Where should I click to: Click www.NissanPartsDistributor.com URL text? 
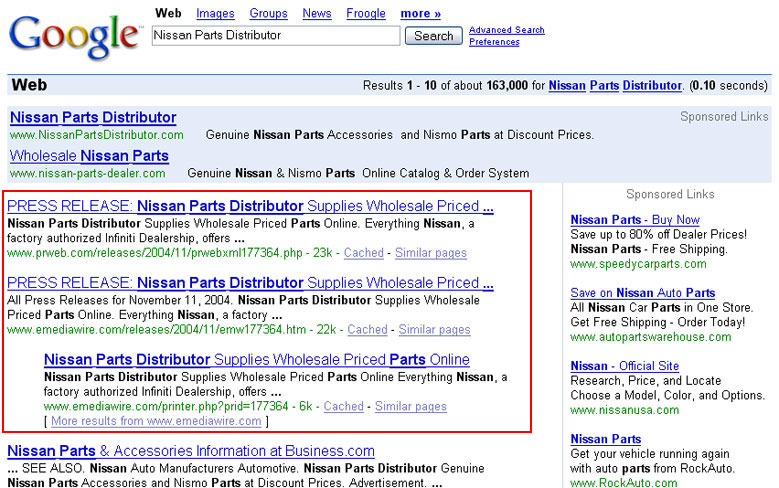(97, 135)
